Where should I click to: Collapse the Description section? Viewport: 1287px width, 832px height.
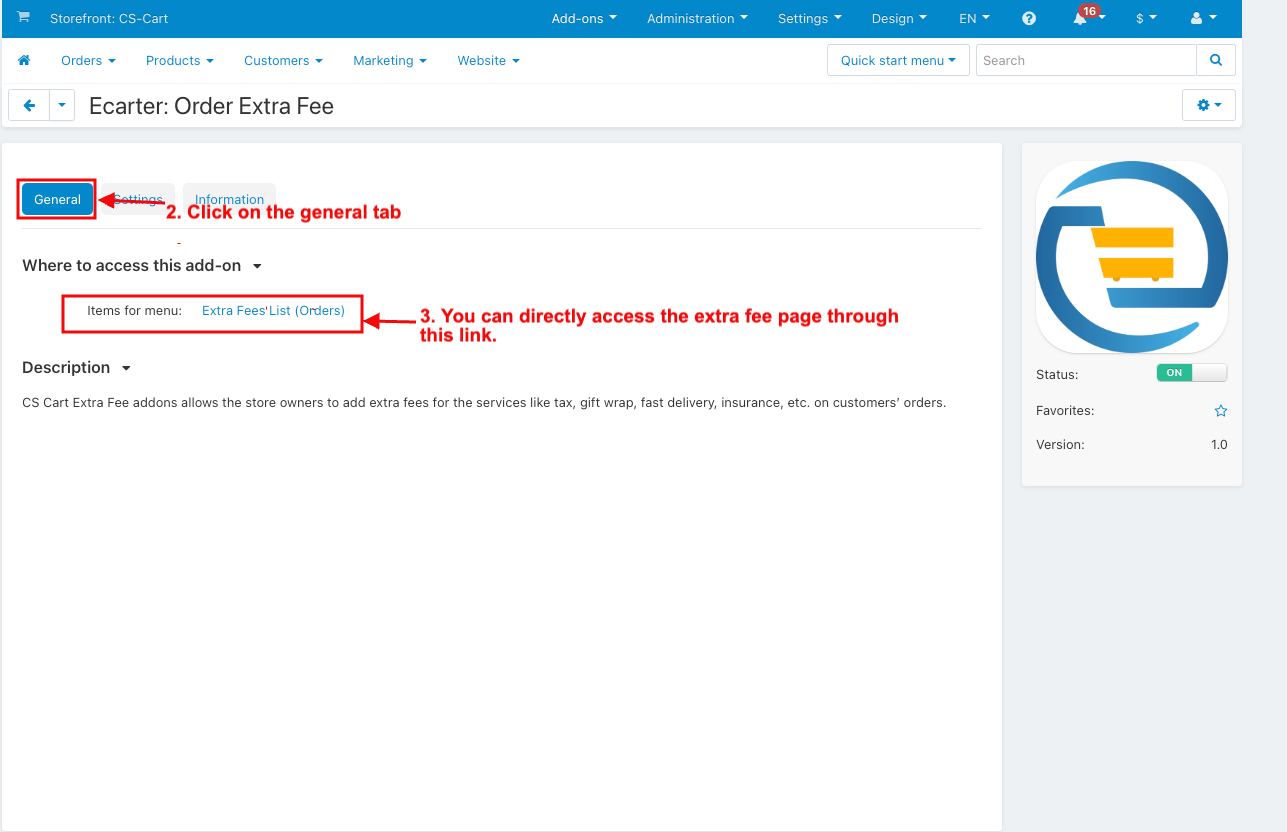click(x=77, y=368)
